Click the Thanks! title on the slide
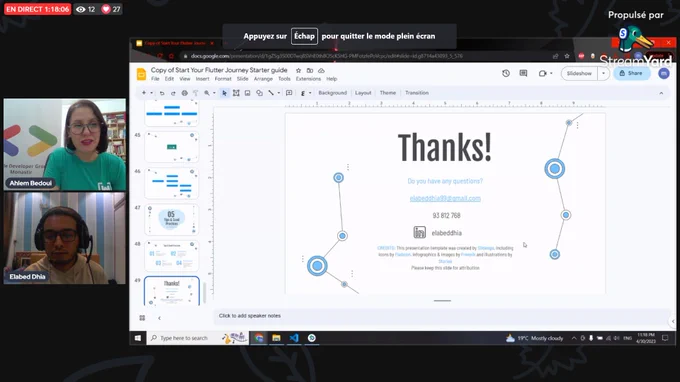Screen dimensions: 680x382 [445, 147]
